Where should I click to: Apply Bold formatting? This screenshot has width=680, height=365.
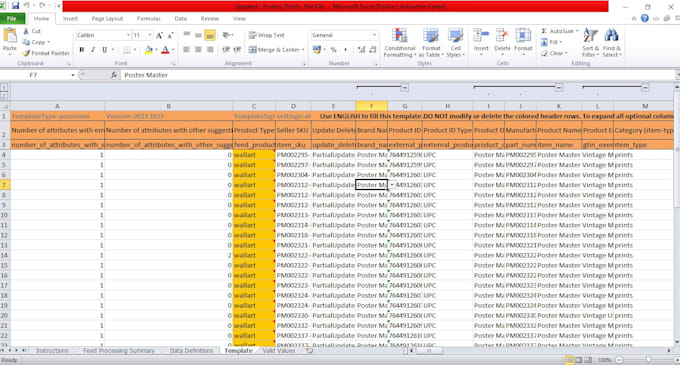tap(82, 50)
